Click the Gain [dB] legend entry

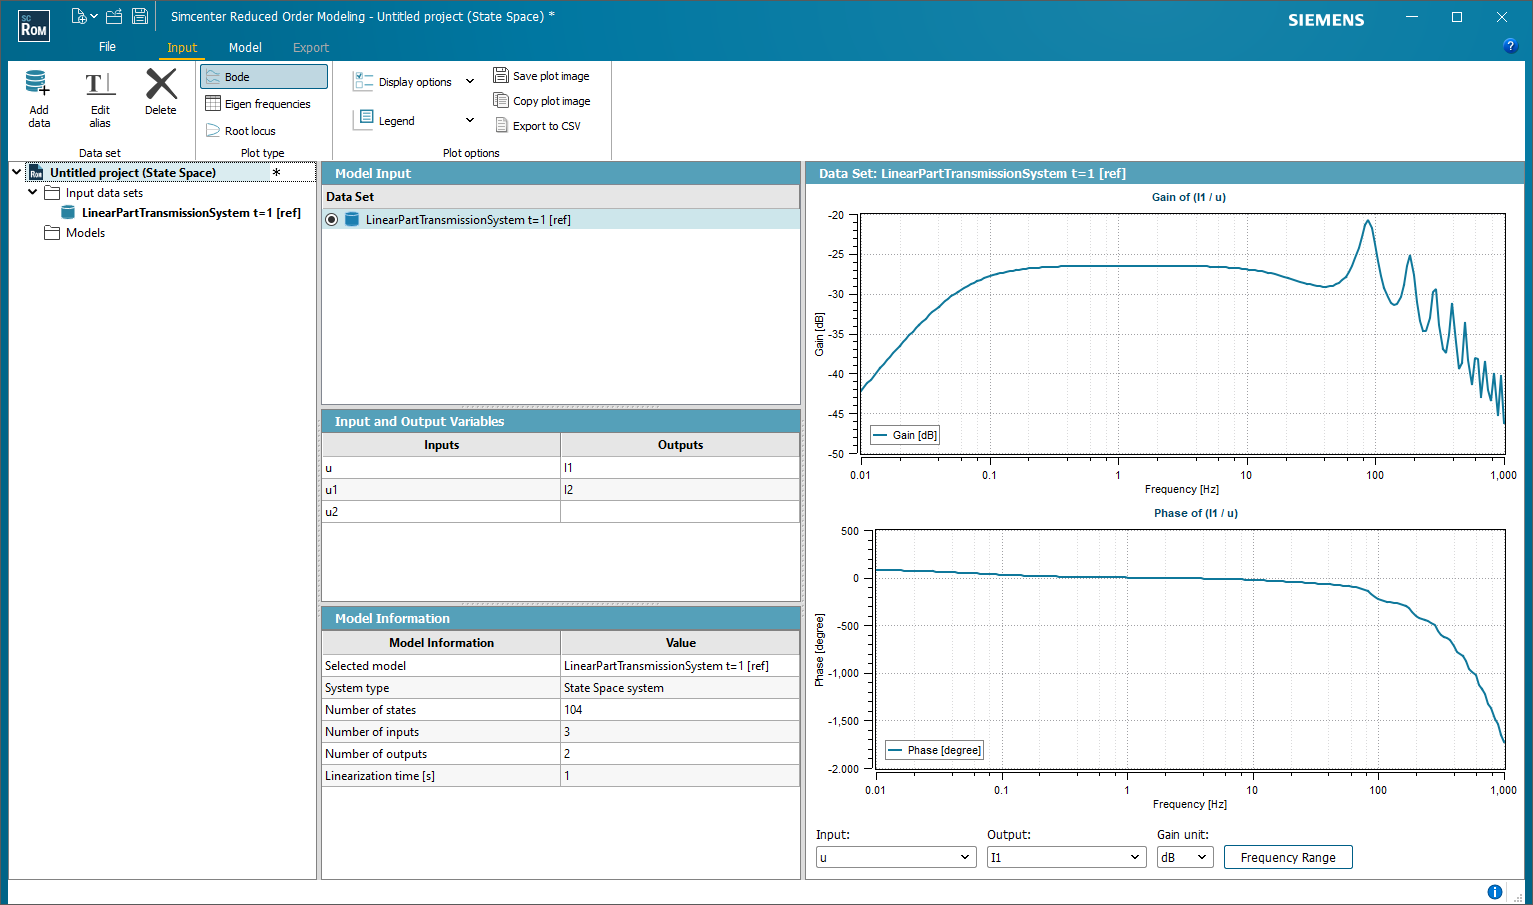(x=905, y=435)
